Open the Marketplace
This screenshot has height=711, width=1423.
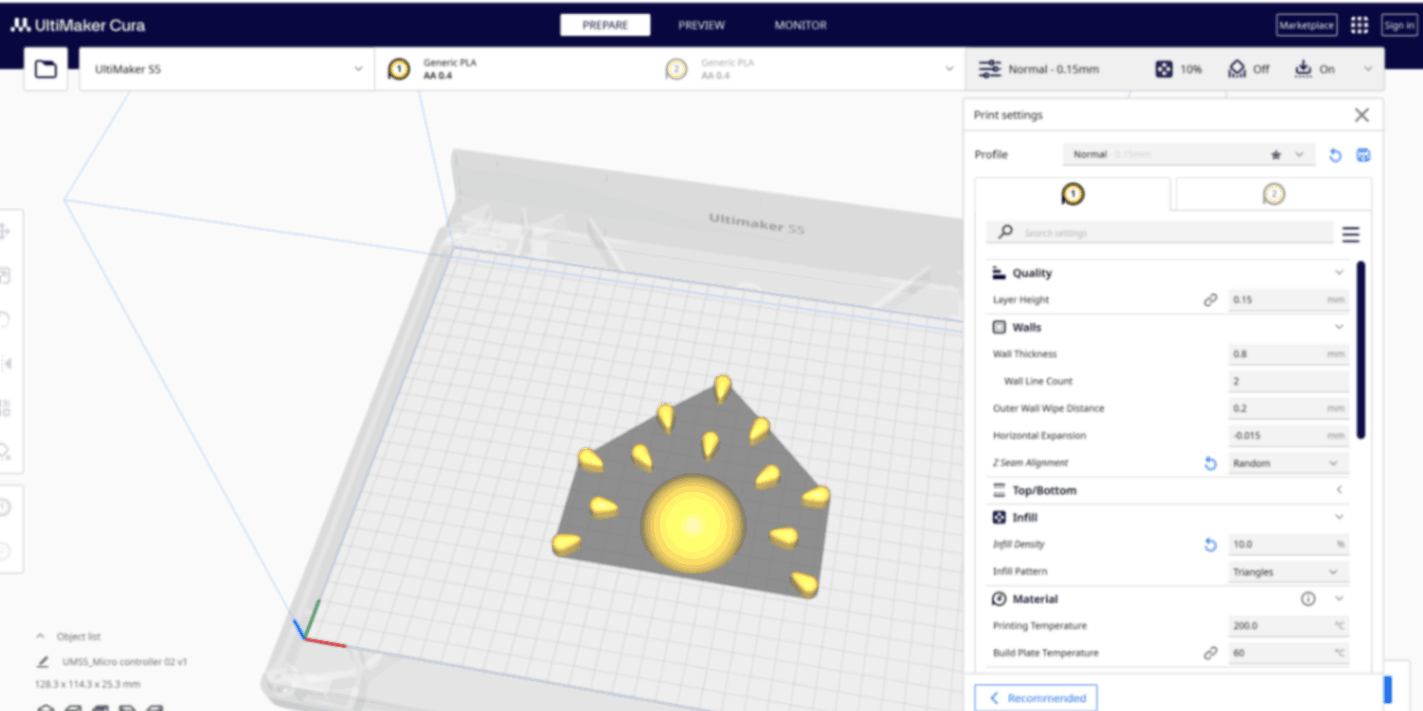(1306, 26)
